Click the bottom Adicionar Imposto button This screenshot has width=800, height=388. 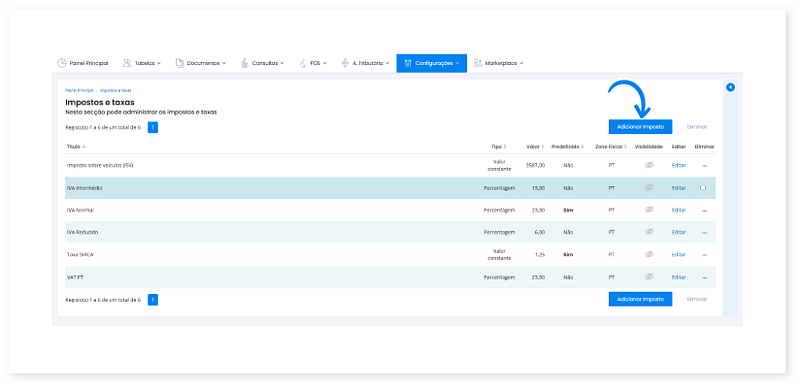pyautogui.click(x=640, y=299)
